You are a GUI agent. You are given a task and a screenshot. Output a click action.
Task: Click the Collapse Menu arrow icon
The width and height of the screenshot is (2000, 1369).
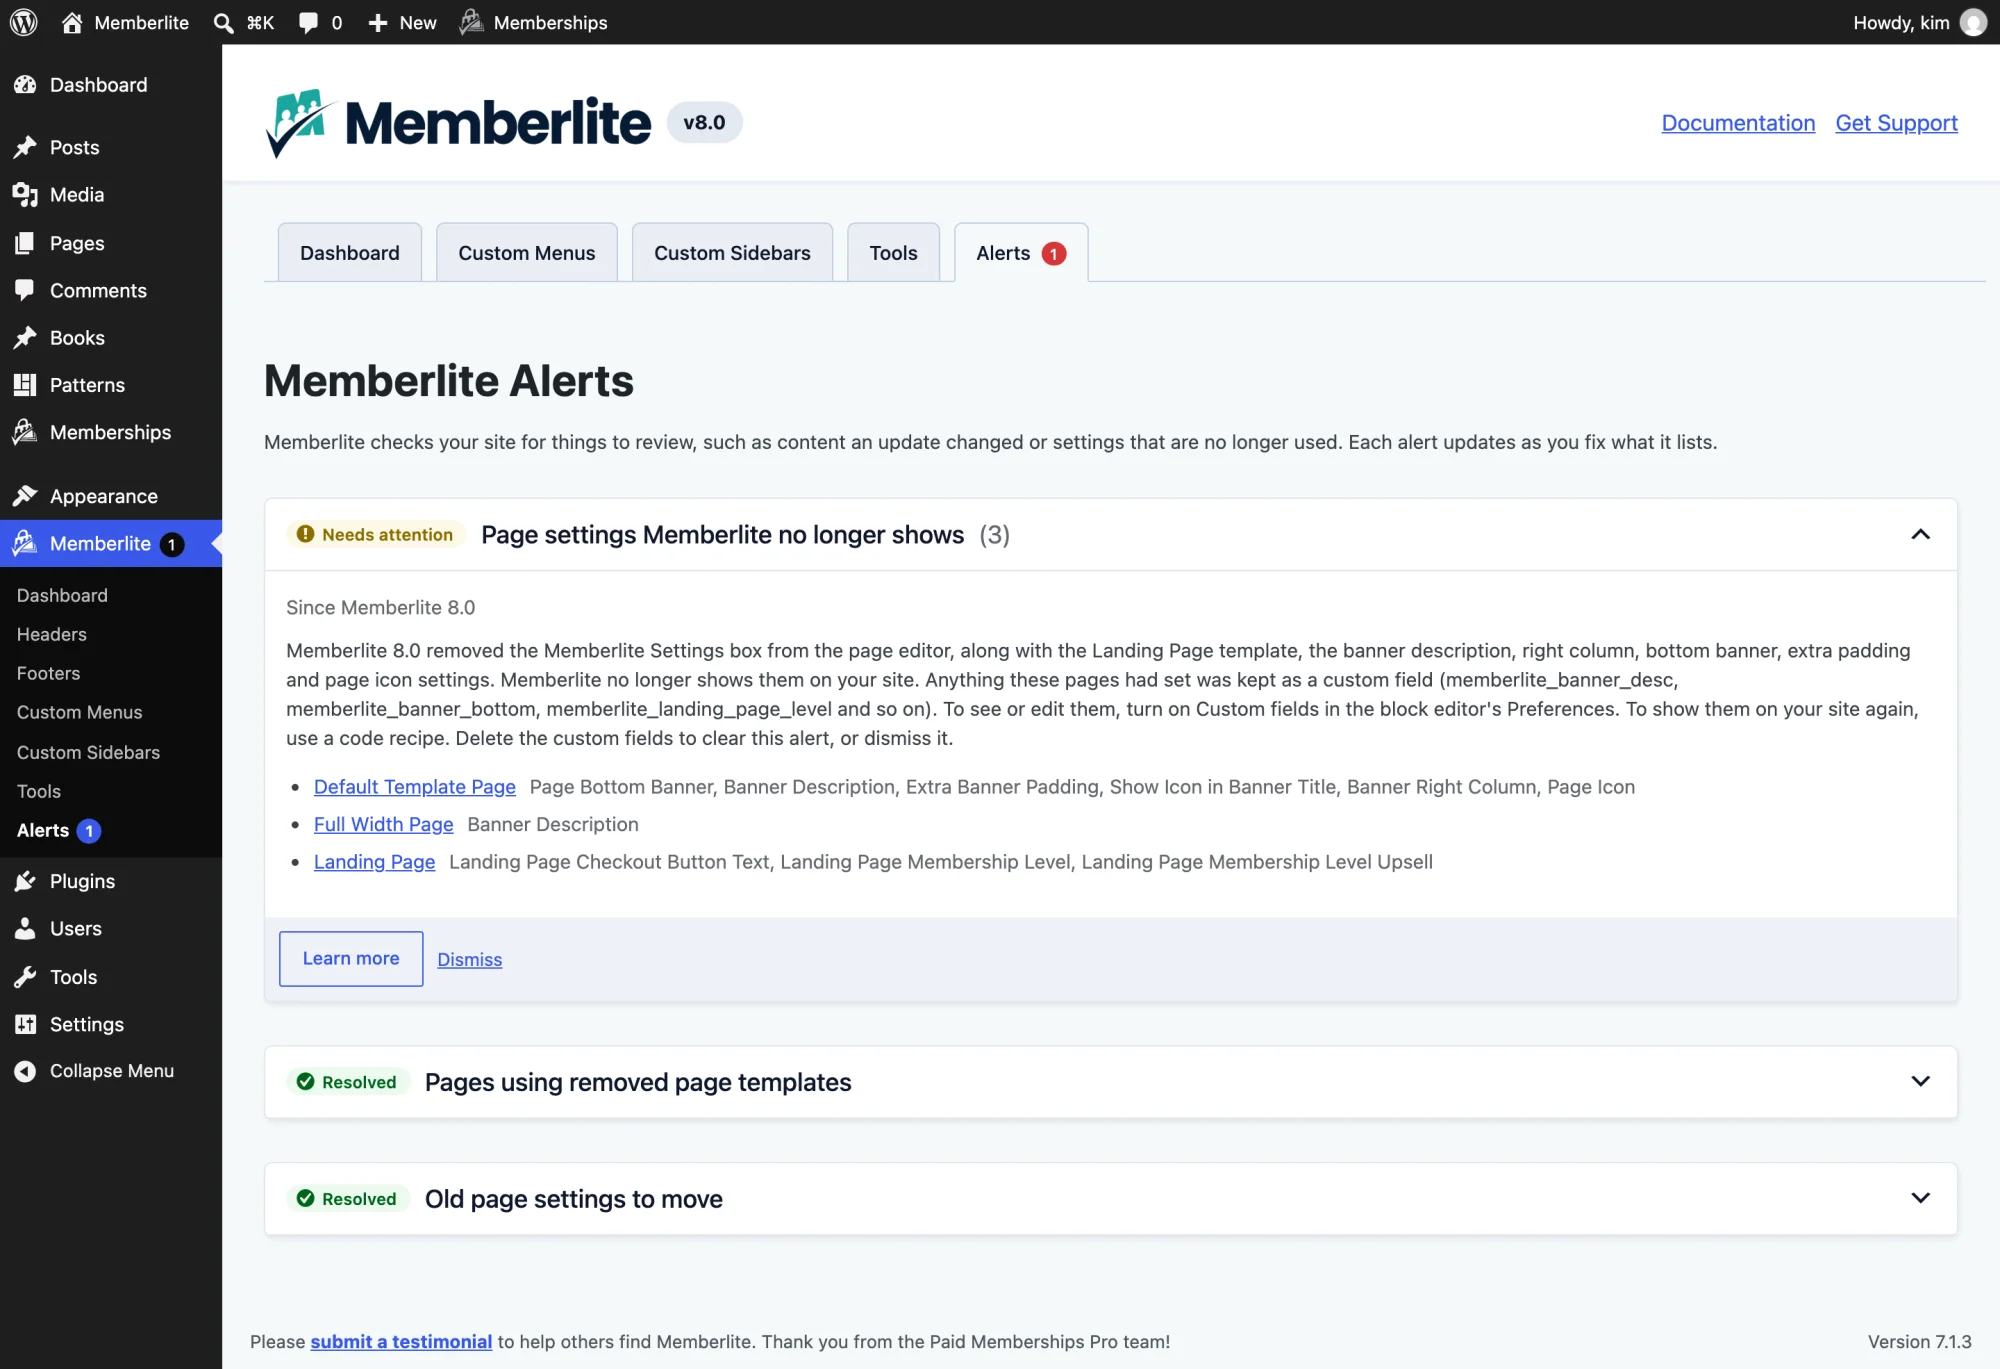pyautogui.click(x=25, y=1071)
